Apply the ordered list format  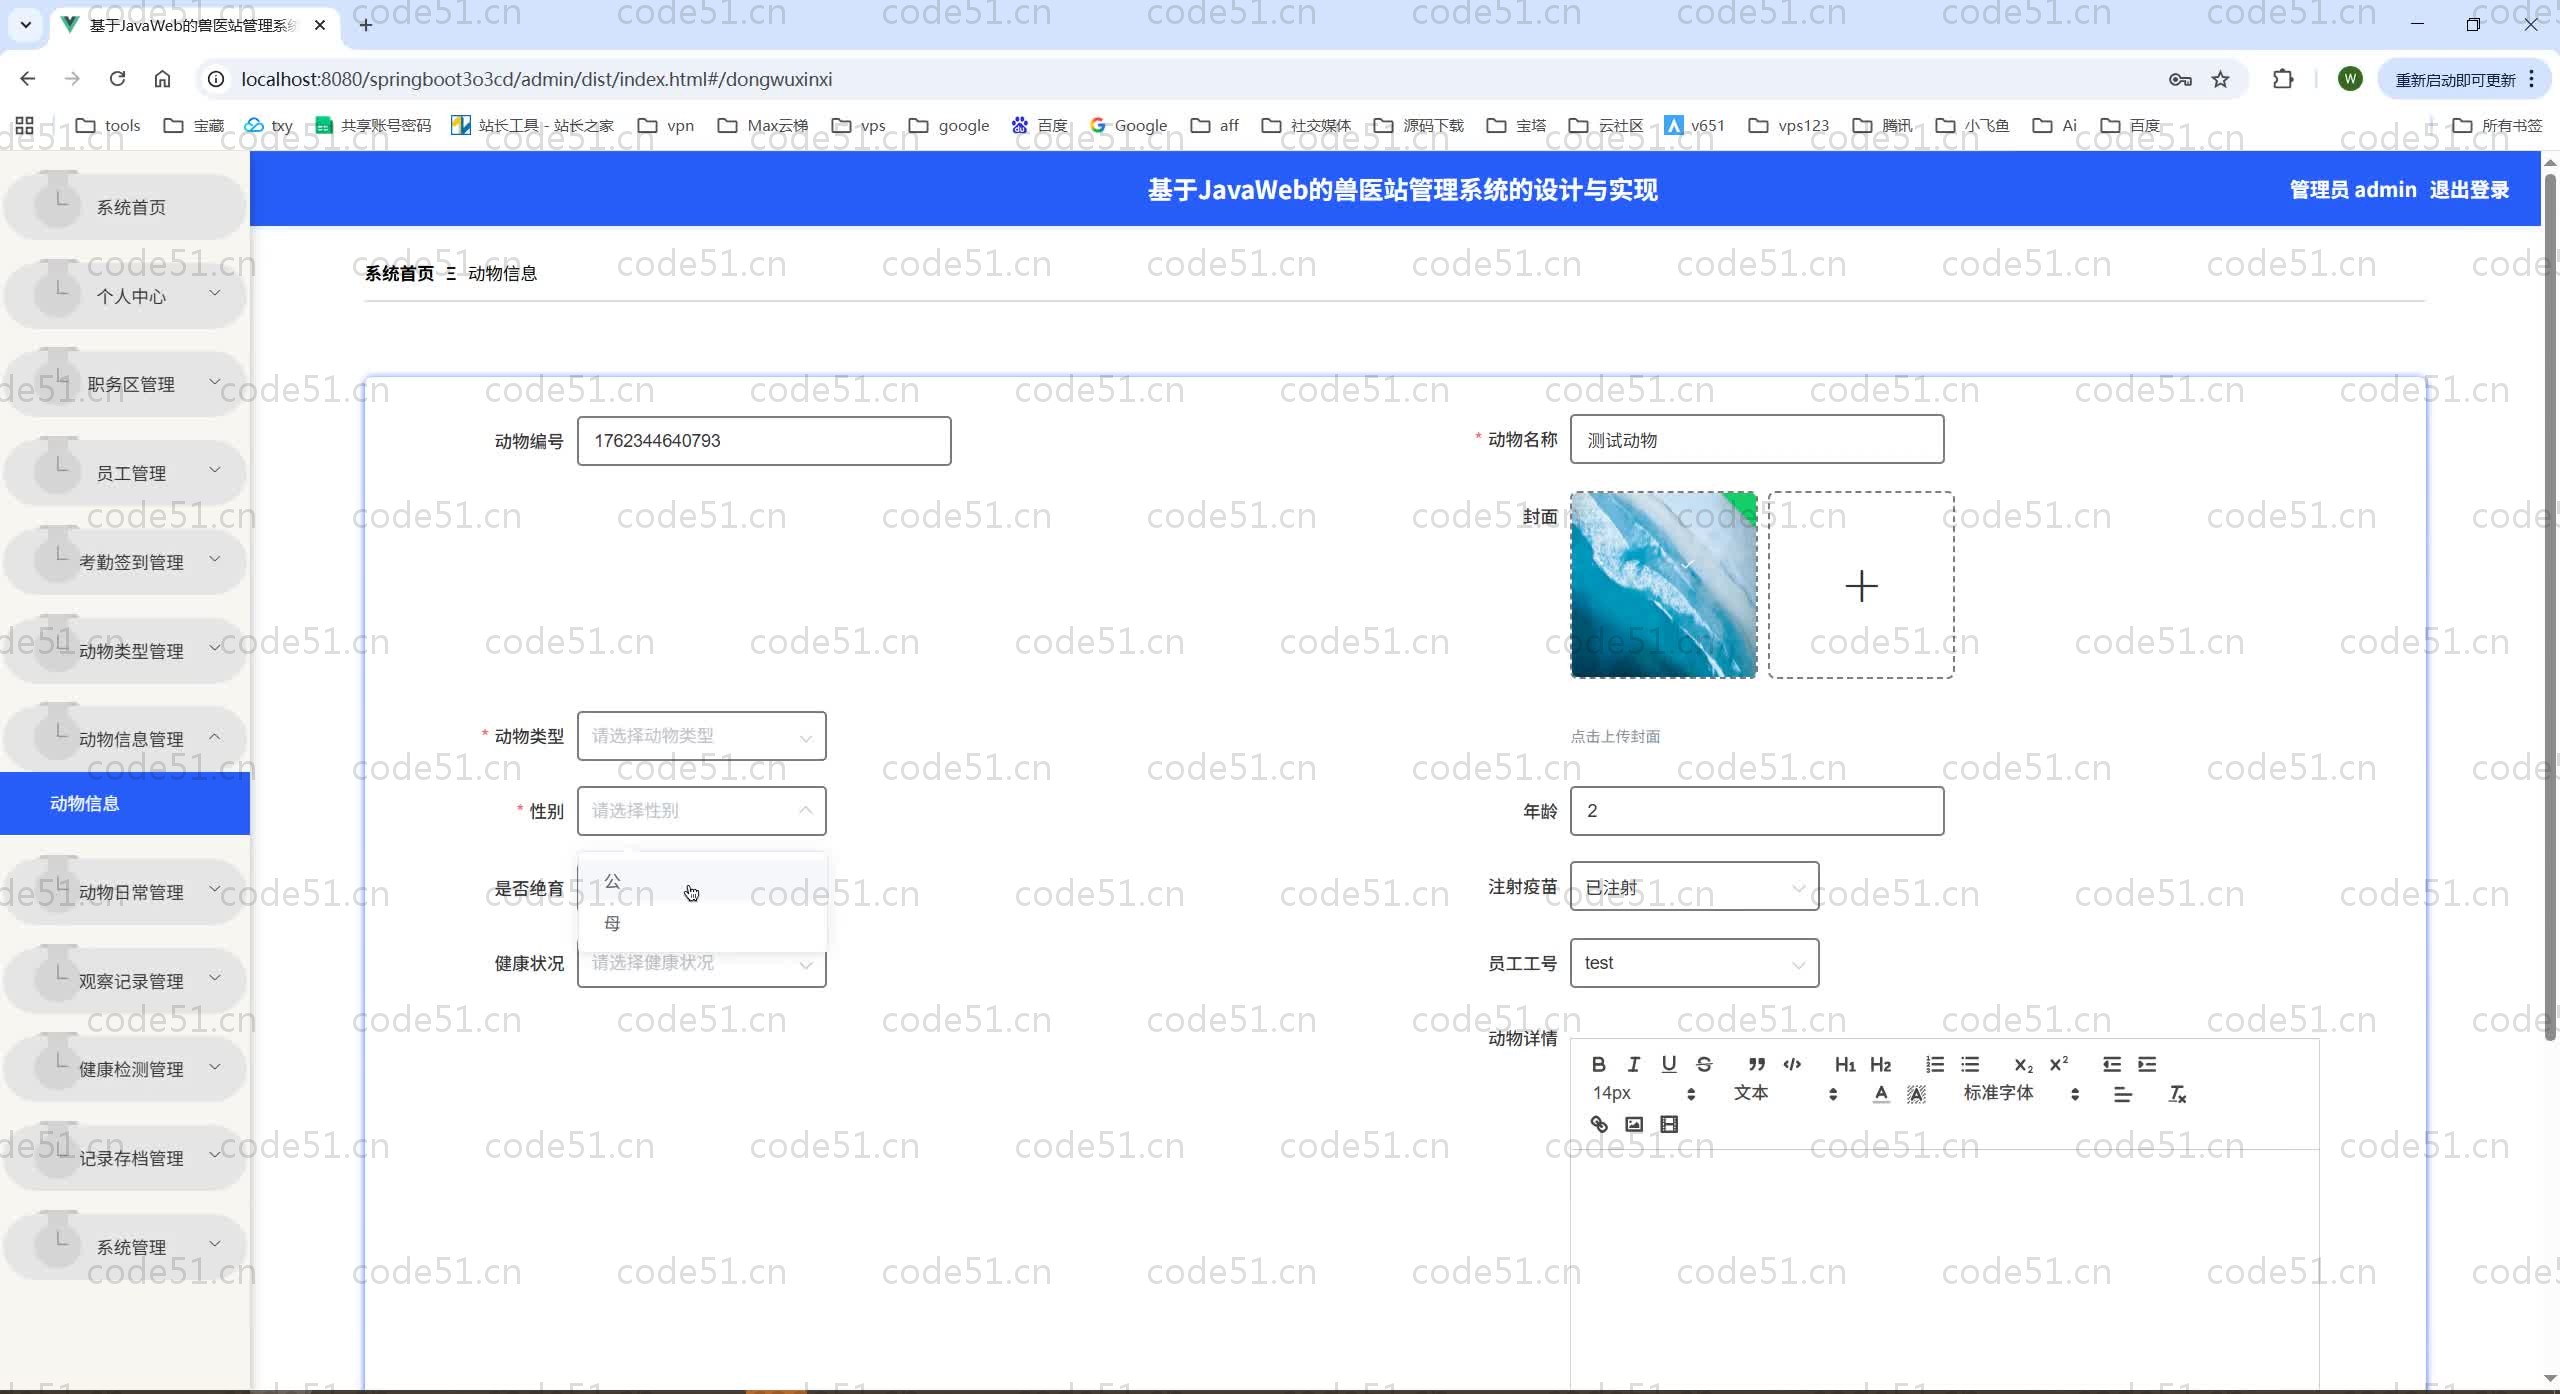pyautogui.click(x=1935, y=1064)
